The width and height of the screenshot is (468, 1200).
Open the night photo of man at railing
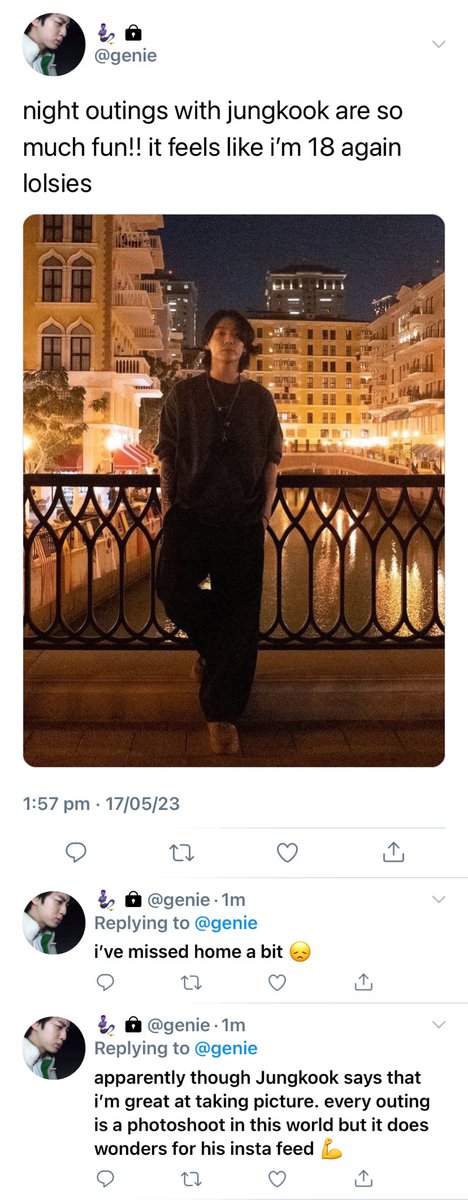[x=234, y=490]
